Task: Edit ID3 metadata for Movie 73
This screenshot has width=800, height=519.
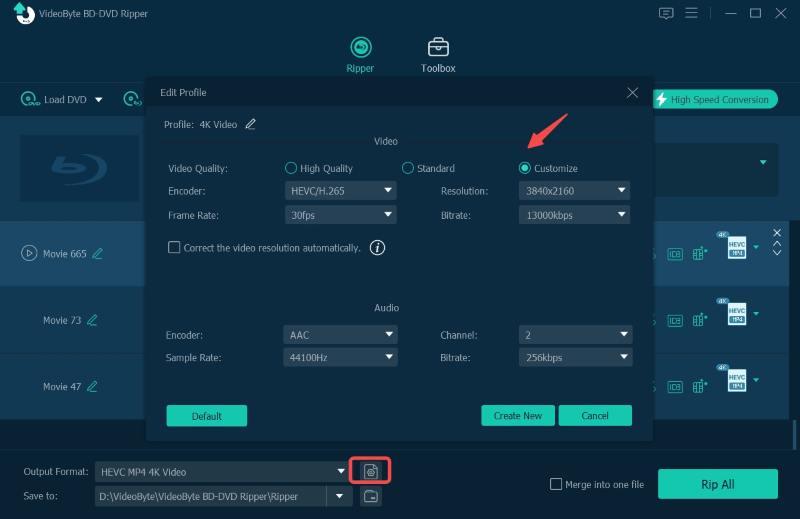Action: 675,320
